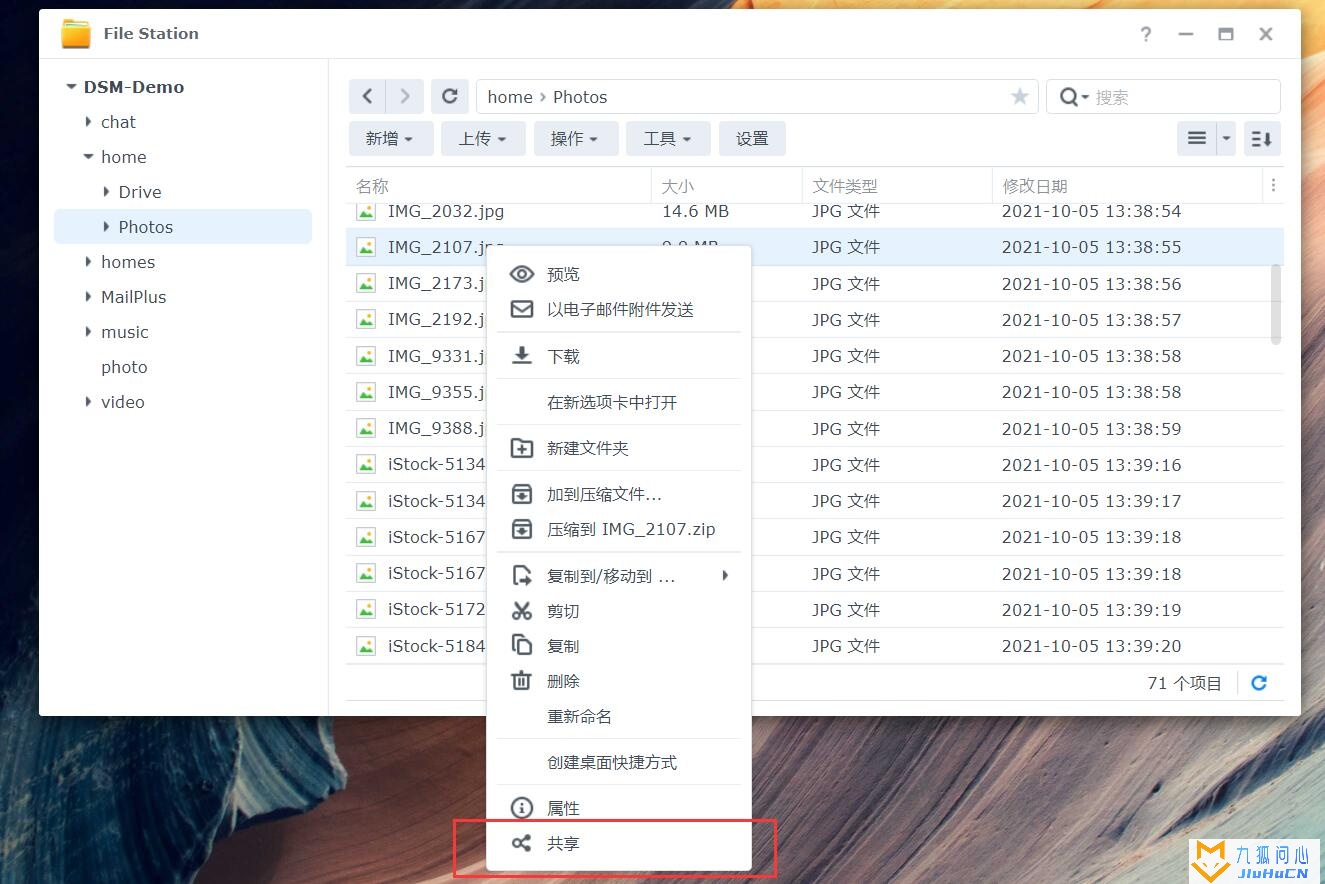This screenshot has height=884, width=1325.
Task: Select Add to archive menu entry
Action: (618, 494)
